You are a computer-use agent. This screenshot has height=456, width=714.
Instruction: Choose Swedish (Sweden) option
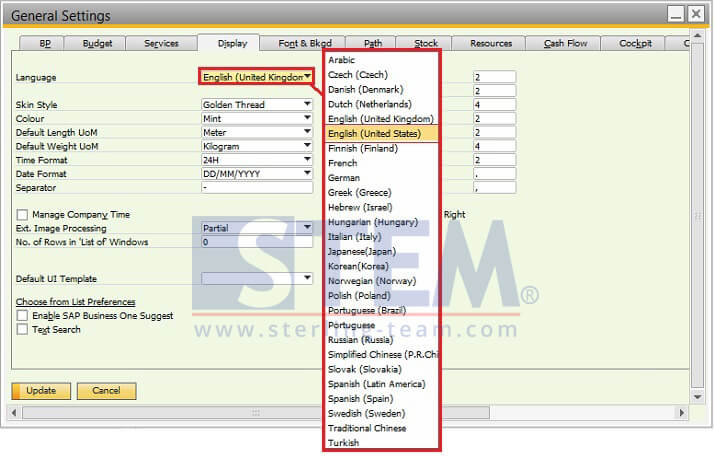pos(382,413)
